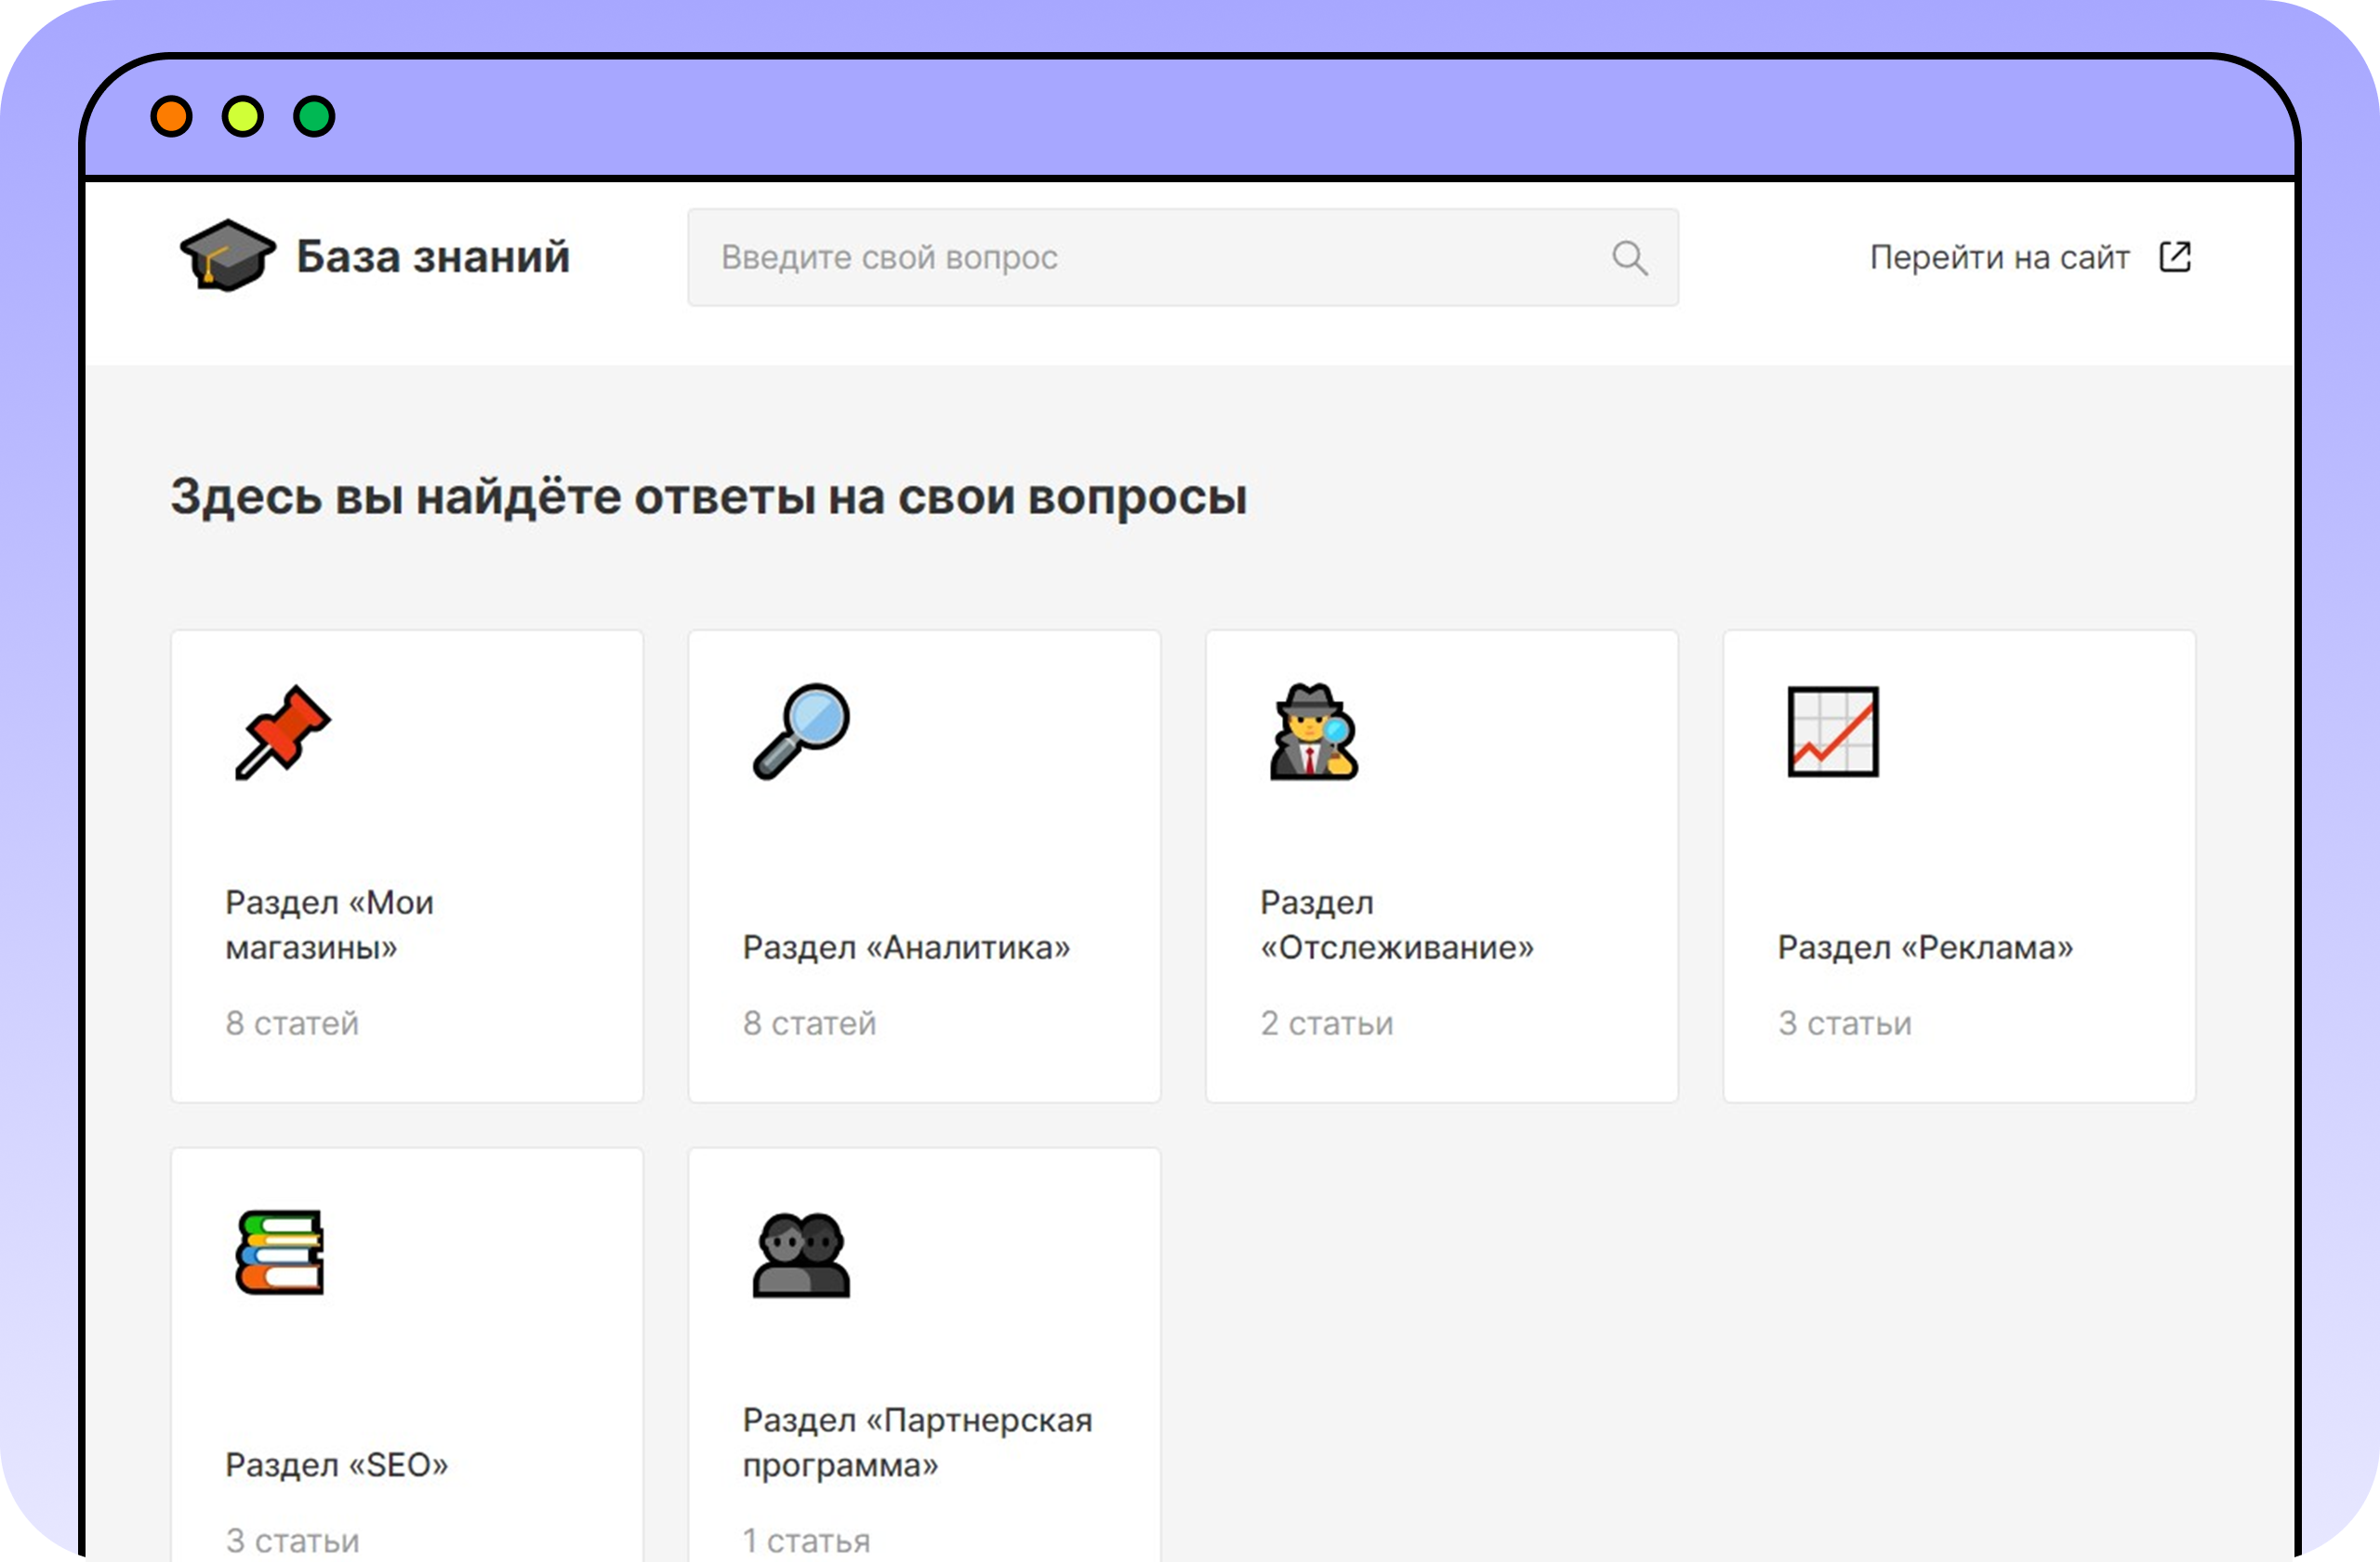Open Раздел «Аналитика» title
2380x1562 pixels.
906,947
